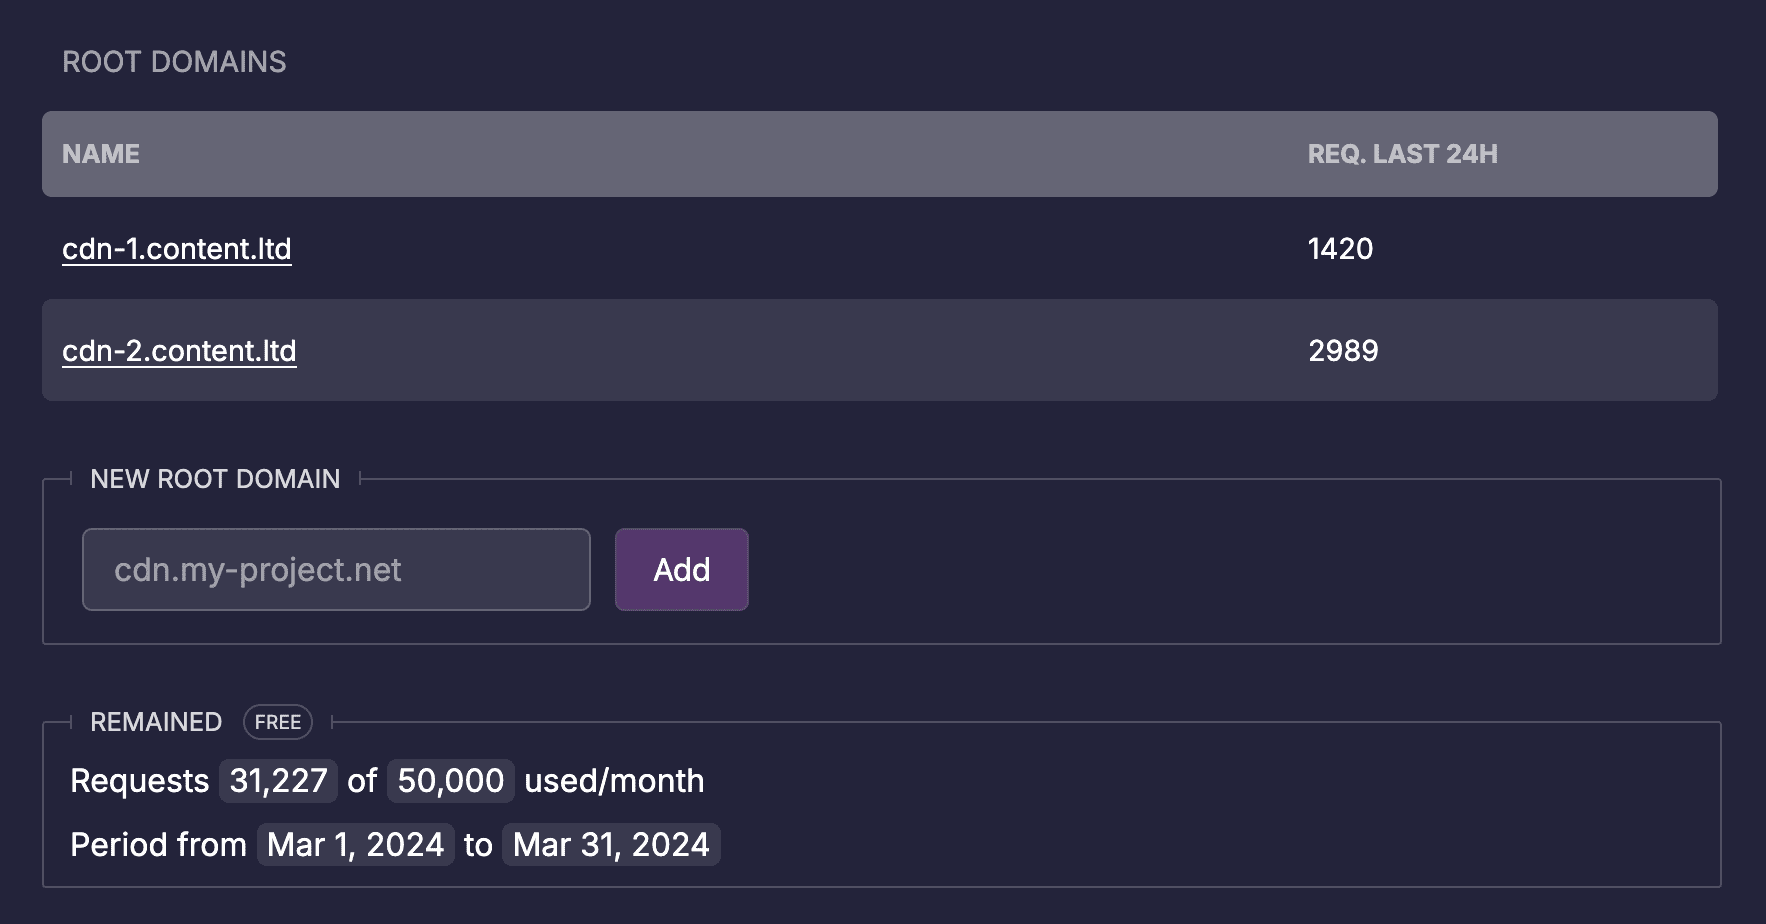Select the FREE plan badge

[278, 722]
